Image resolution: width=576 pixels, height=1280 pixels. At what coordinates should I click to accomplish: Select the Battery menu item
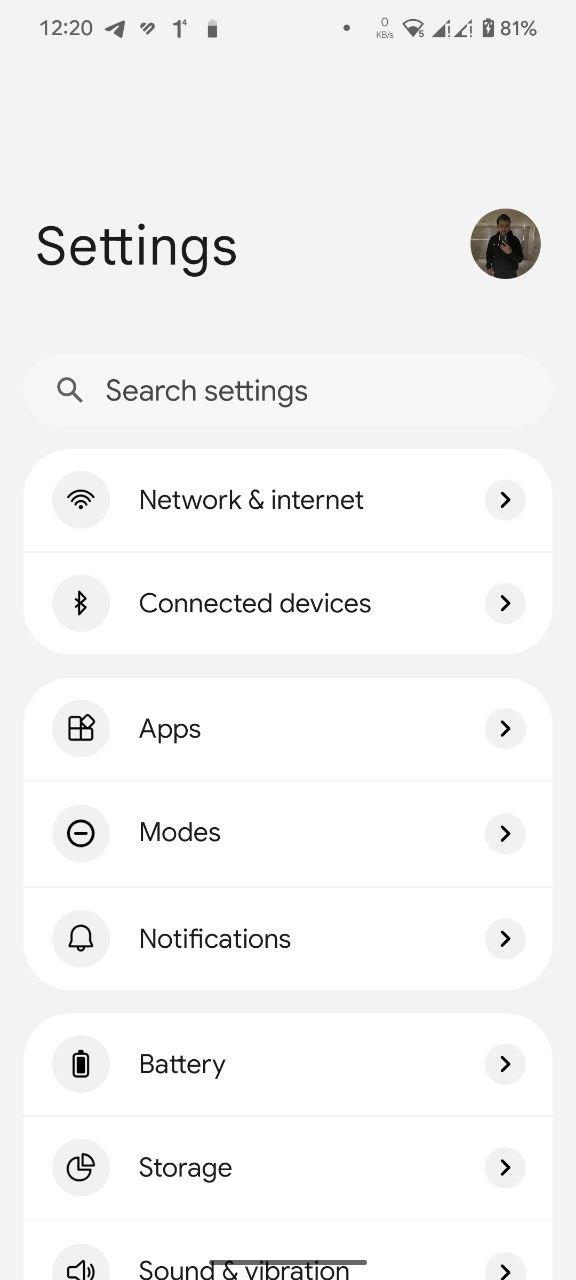pos(288,1064)
